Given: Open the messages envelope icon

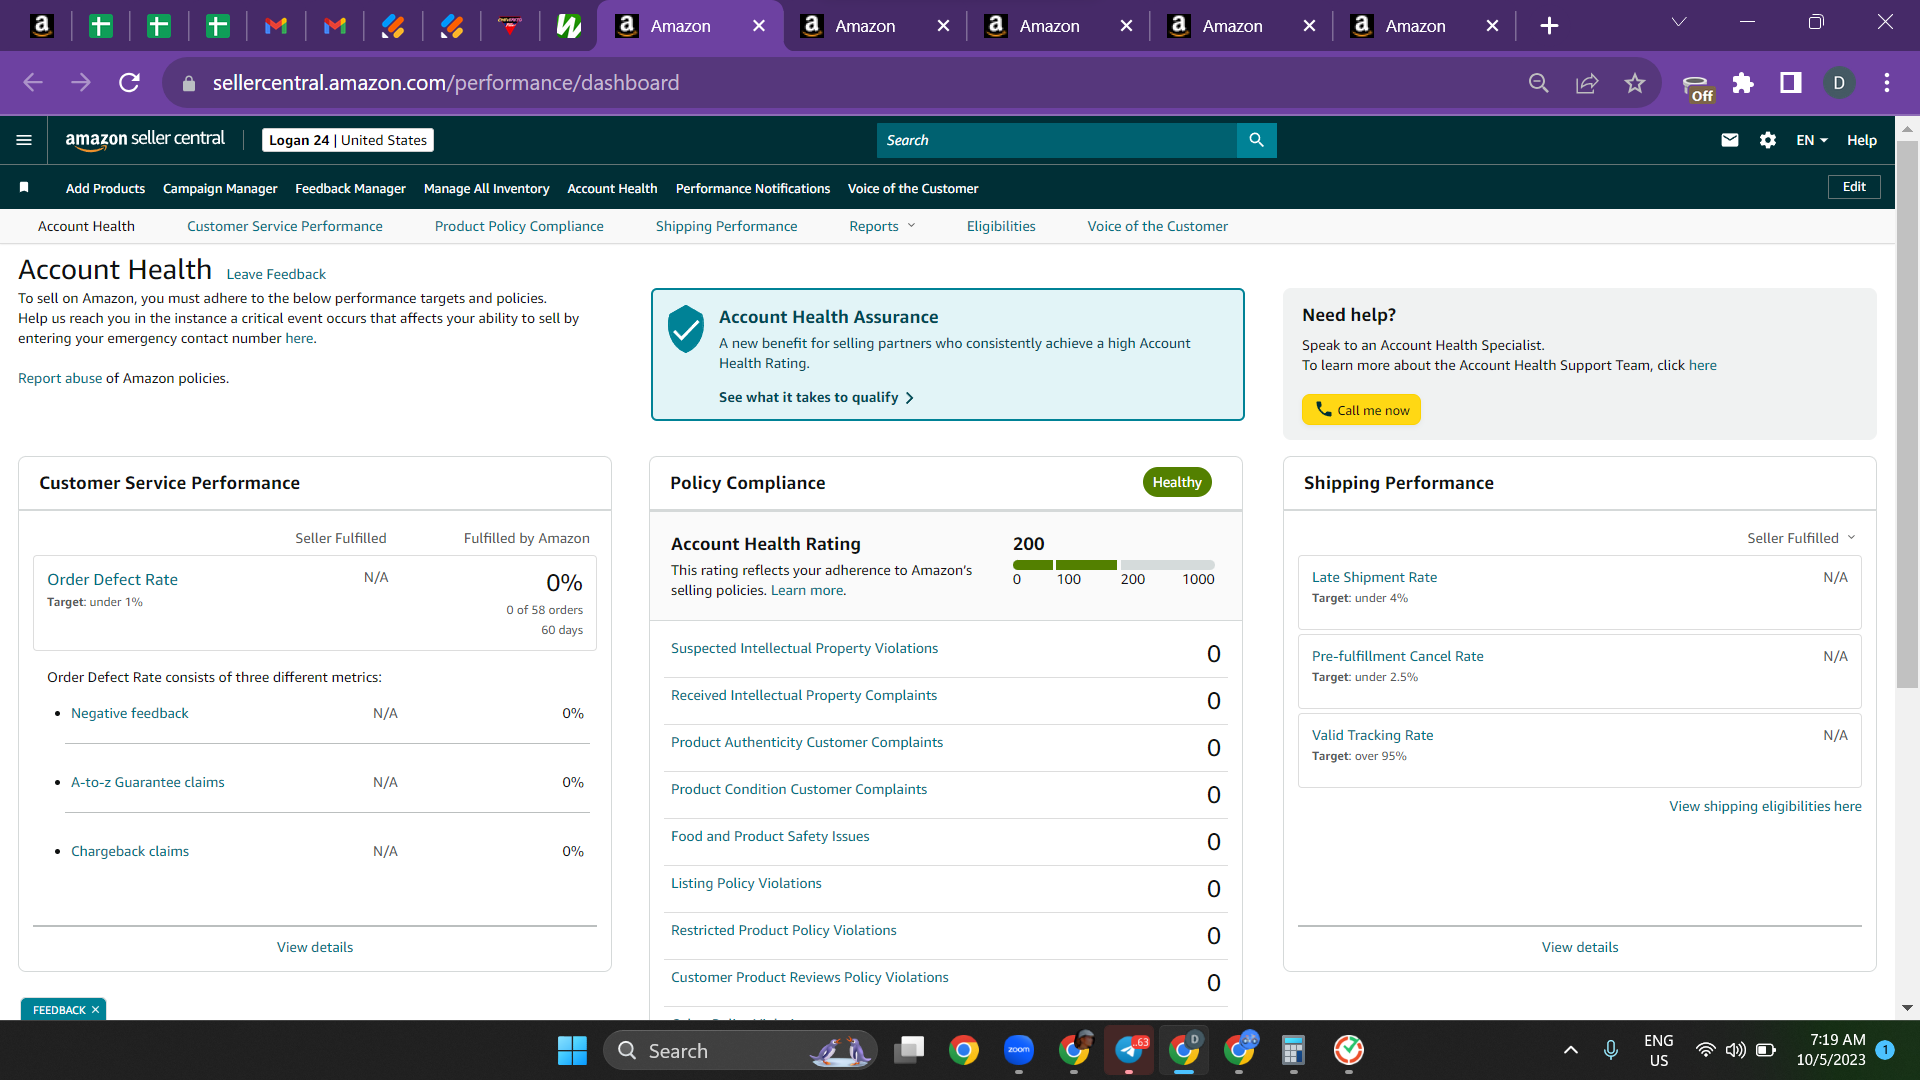Looking at the screenshot, I should [1730, 140].
